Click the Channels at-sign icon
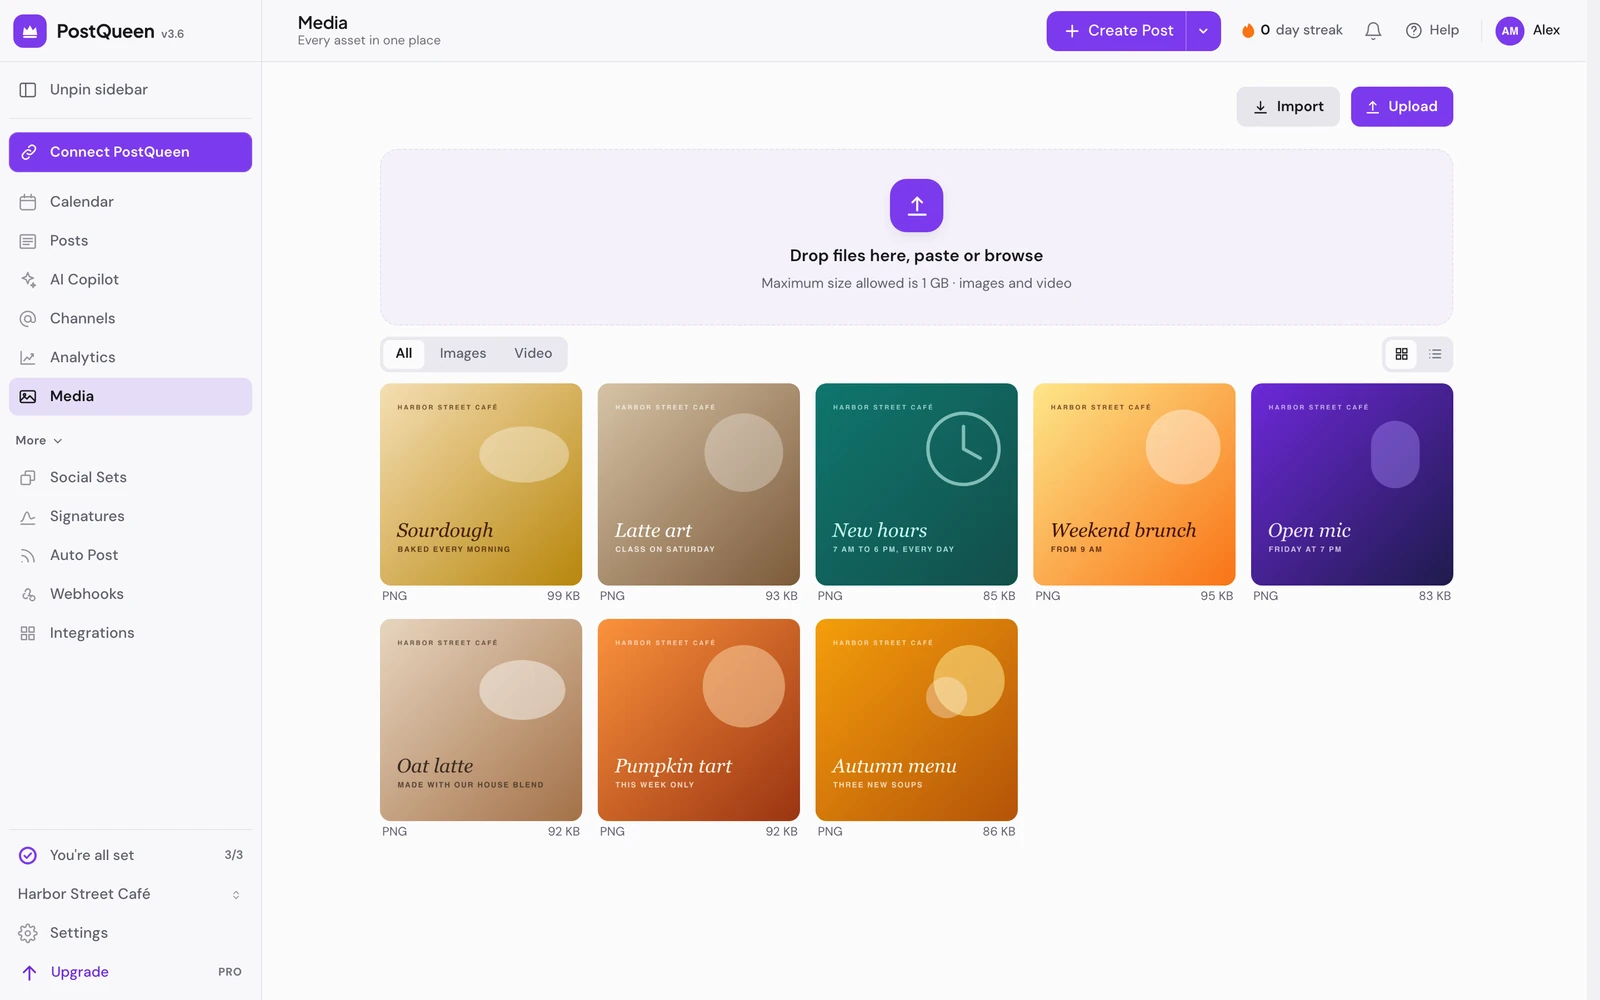Viewport: 1600px width, 1000px height. point(28,319)
